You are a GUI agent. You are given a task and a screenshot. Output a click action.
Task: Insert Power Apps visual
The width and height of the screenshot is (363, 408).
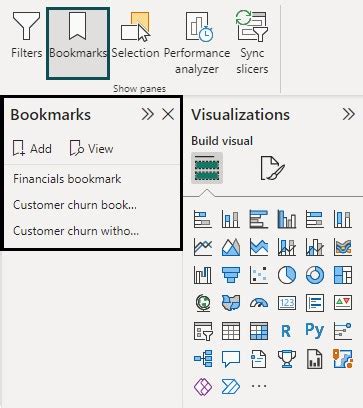coord(203,387)
